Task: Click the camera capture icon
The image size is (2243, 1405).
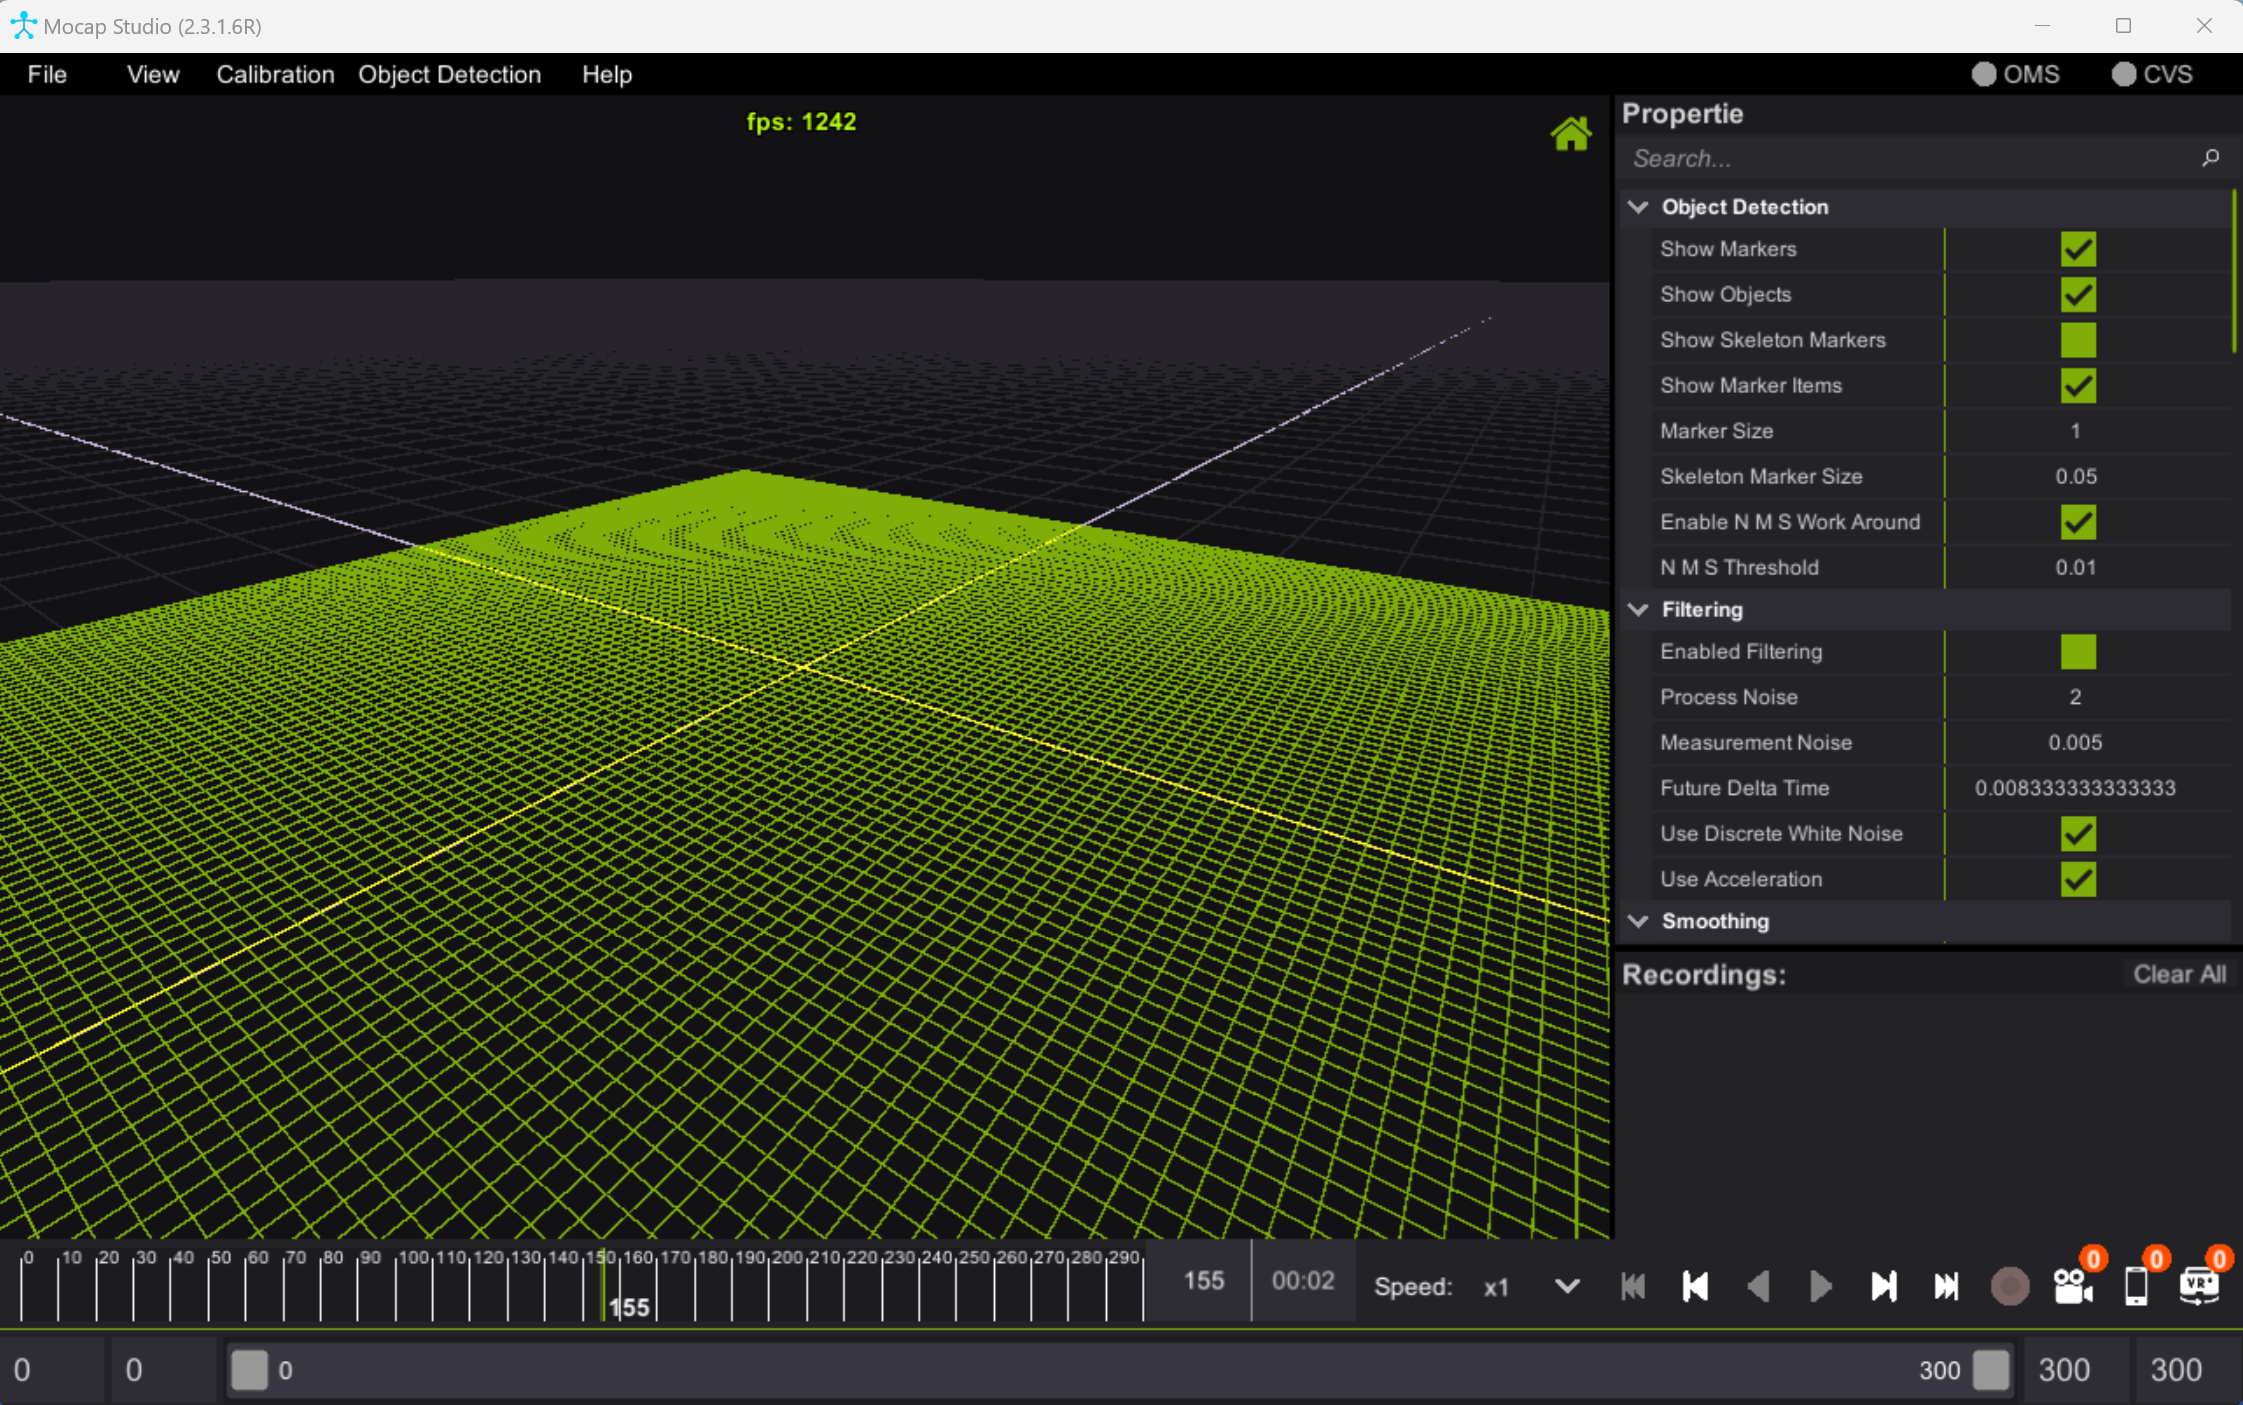Action: point(2071,1282)
